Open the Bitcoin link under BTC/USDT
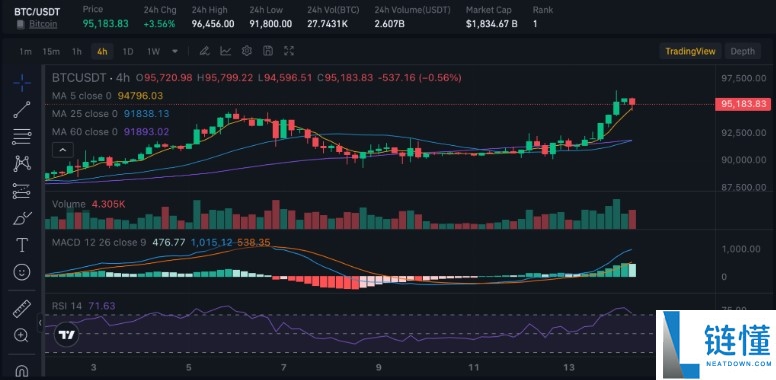Screen dimensions: 776x380 [x=43, y=24]
